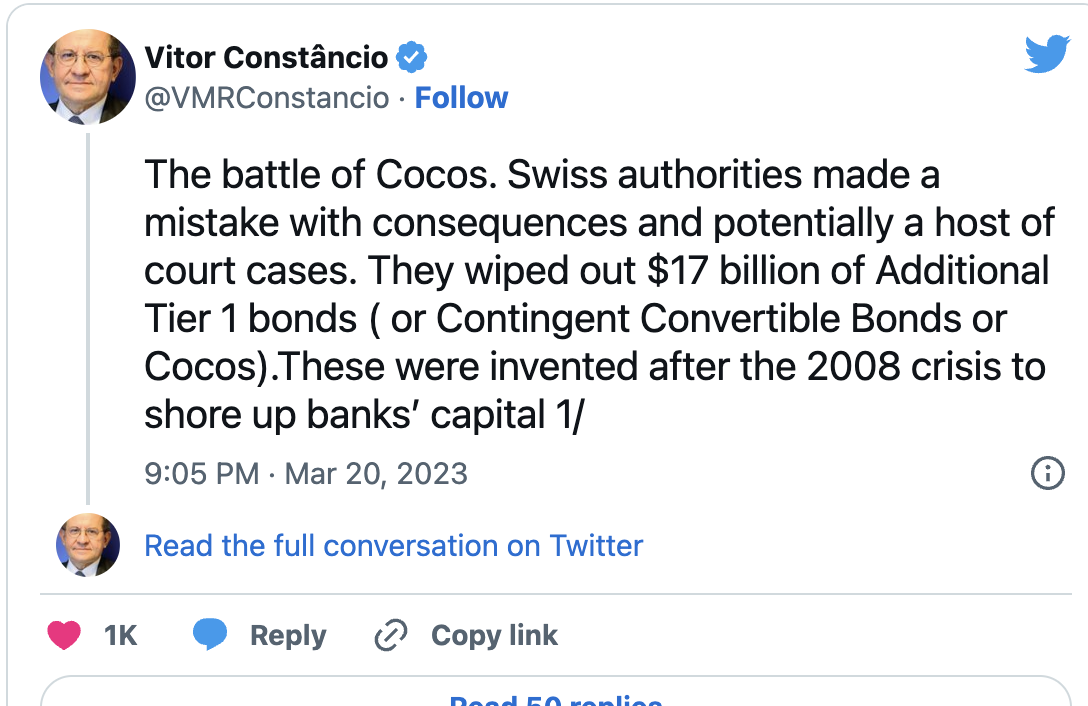Like the tweet with the heart icon
The image size is (1088, 706).
coord(65,635)
